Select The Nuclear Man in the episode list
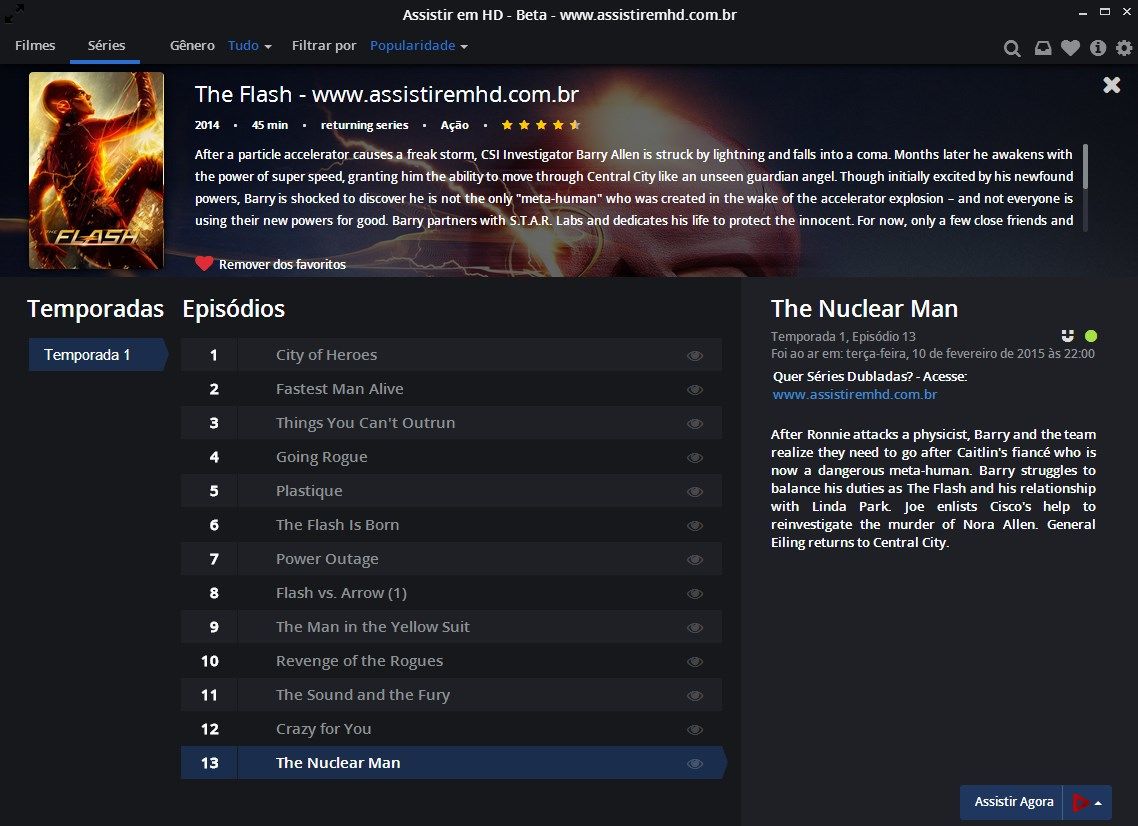 click(338, 763)
